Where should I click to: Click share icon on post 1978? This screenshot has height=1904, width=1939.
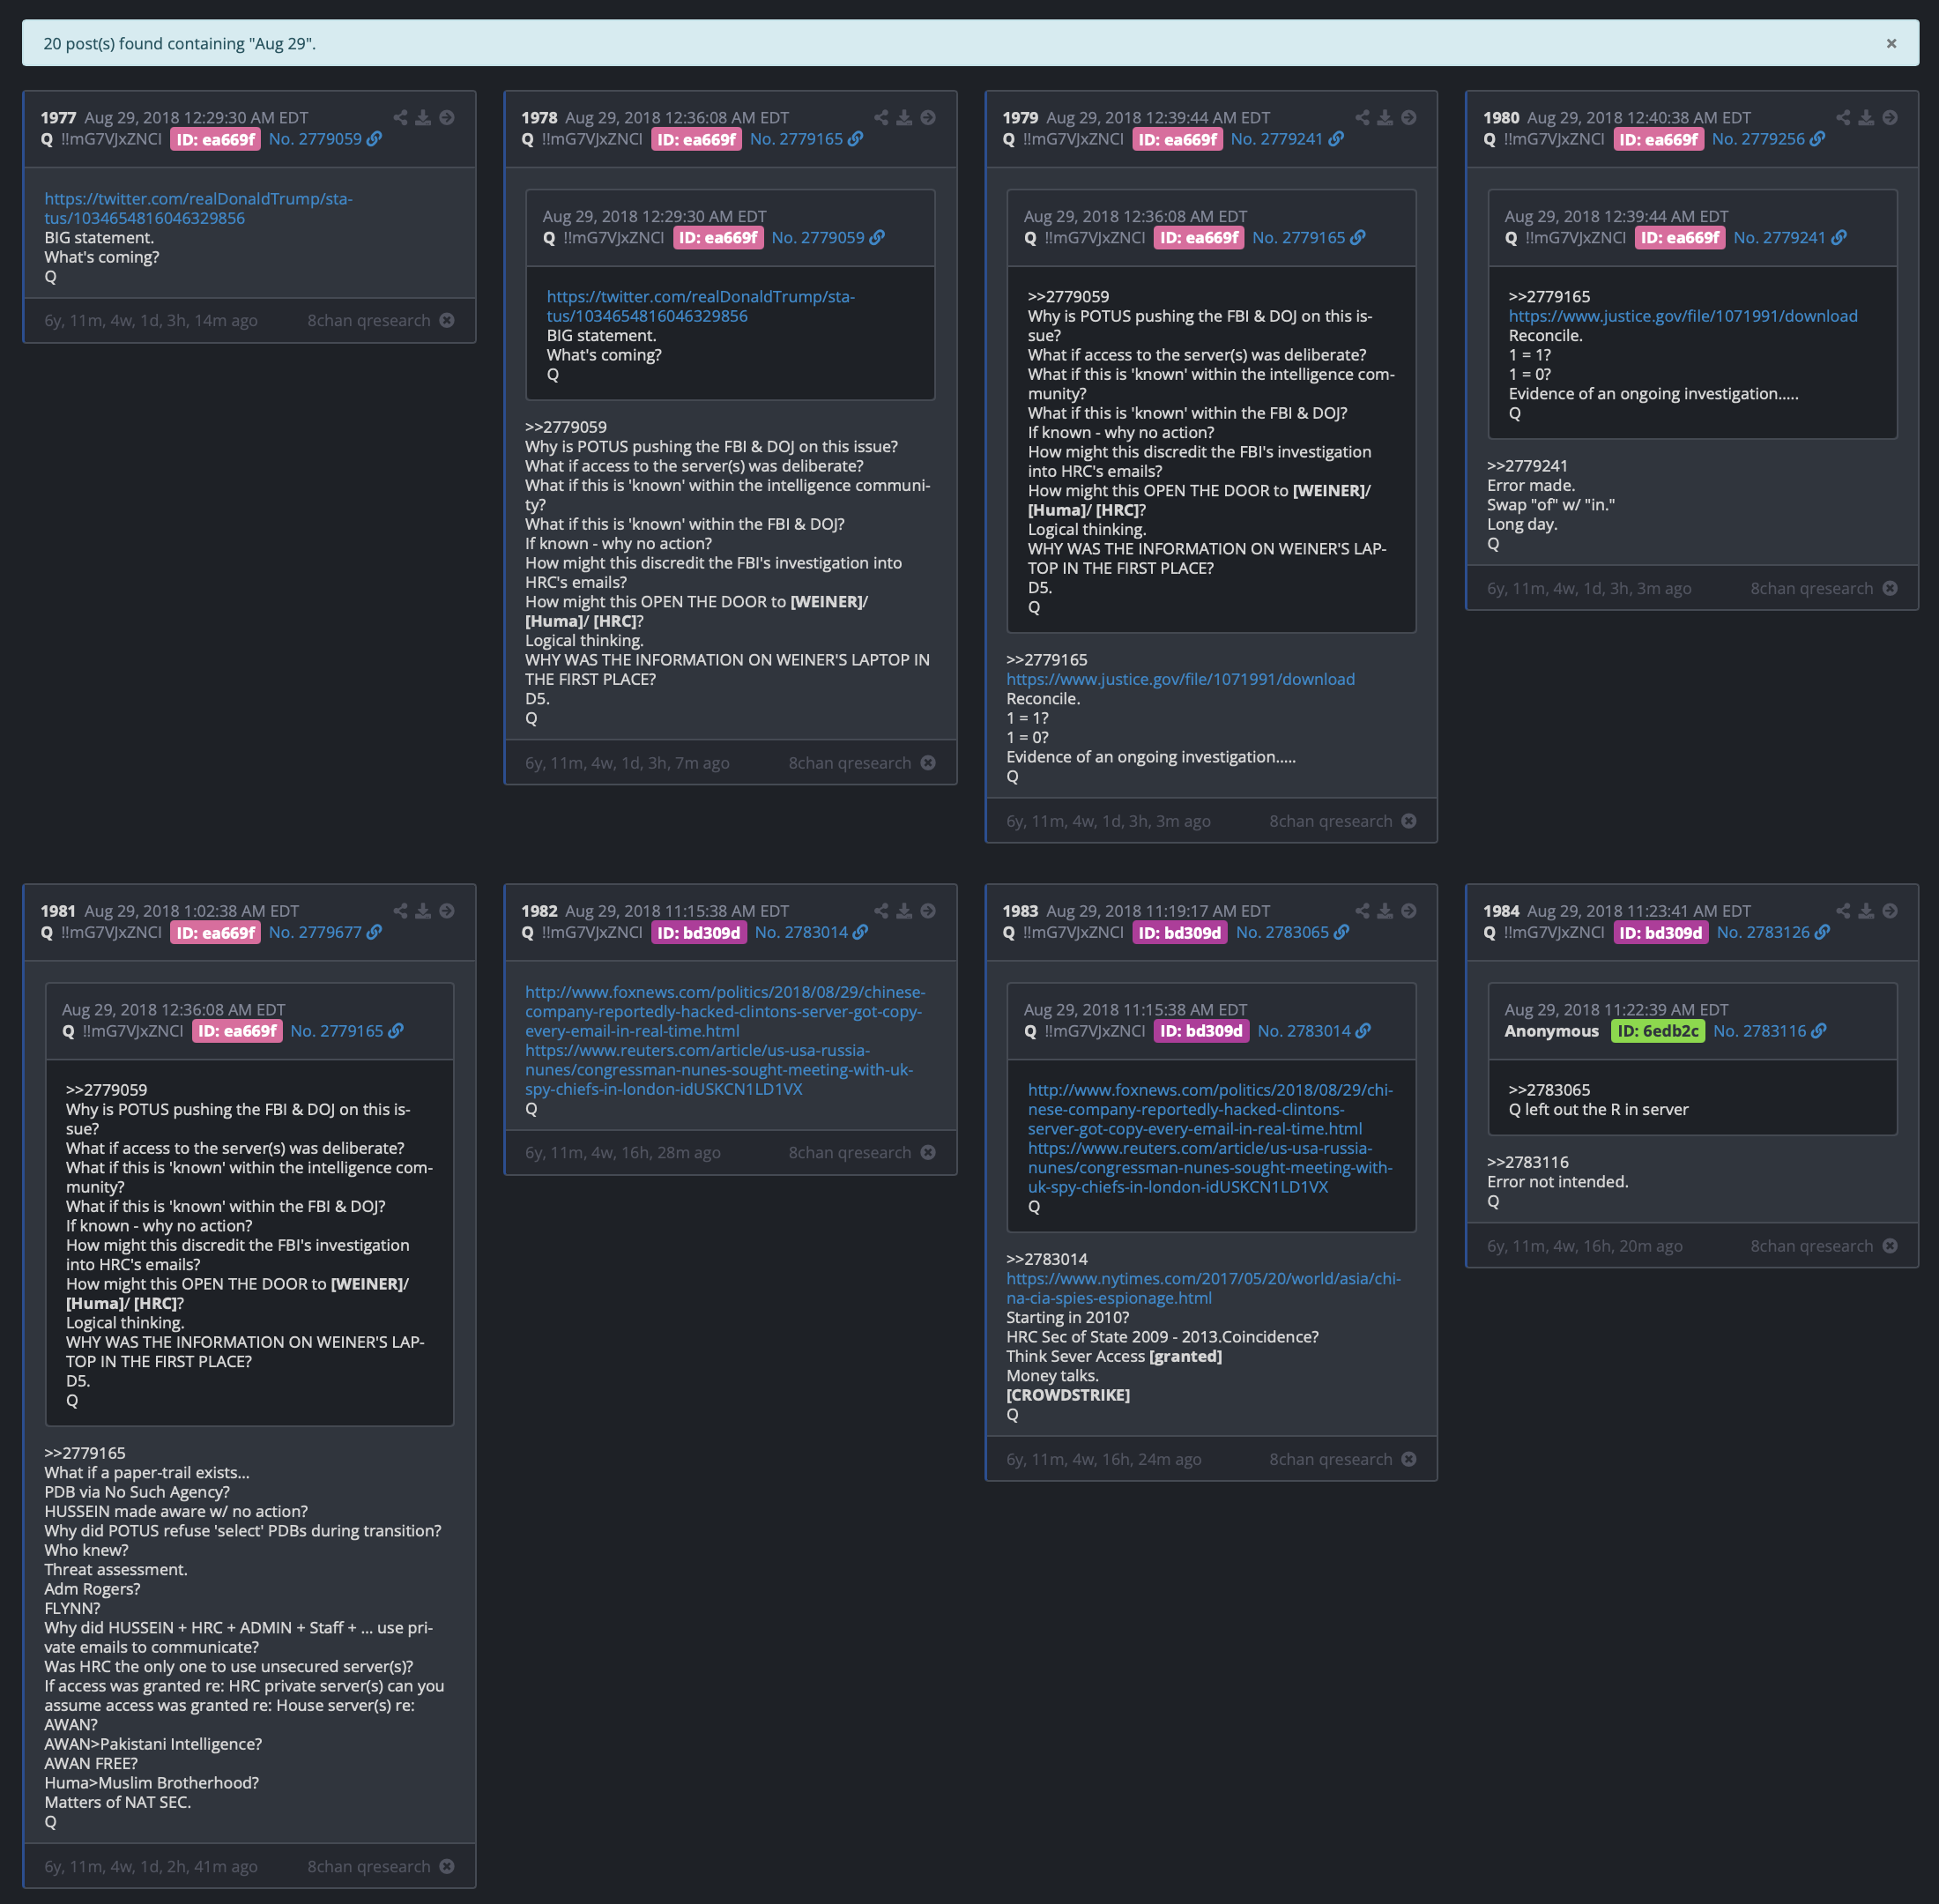click(x=881, y=117)
